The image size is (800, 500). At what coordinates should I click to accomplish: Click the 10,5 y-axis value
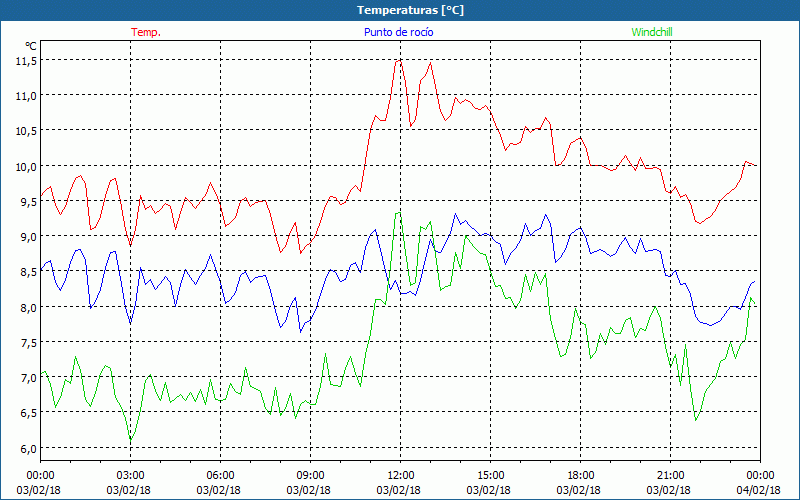point(27,131)
